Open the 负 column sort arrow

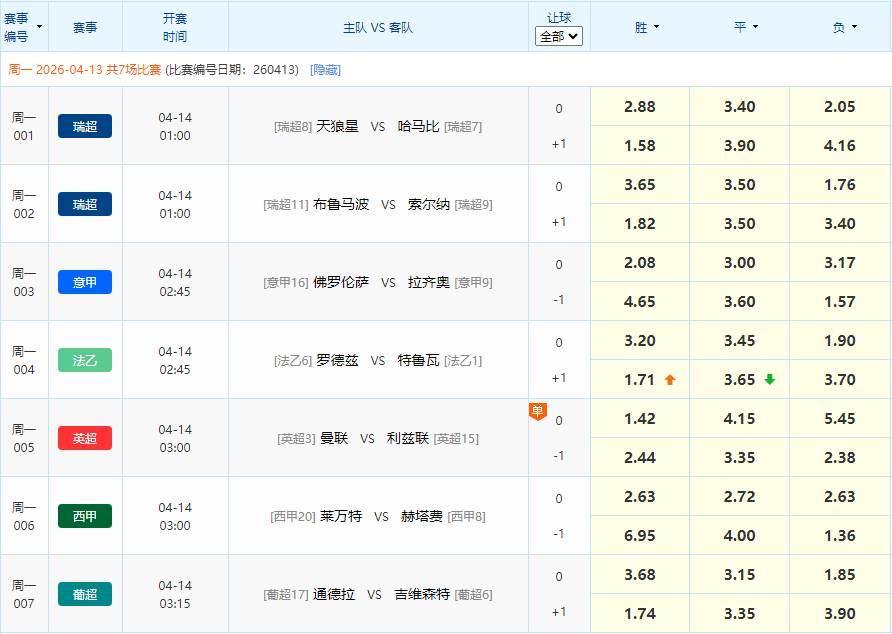(854, 27)
